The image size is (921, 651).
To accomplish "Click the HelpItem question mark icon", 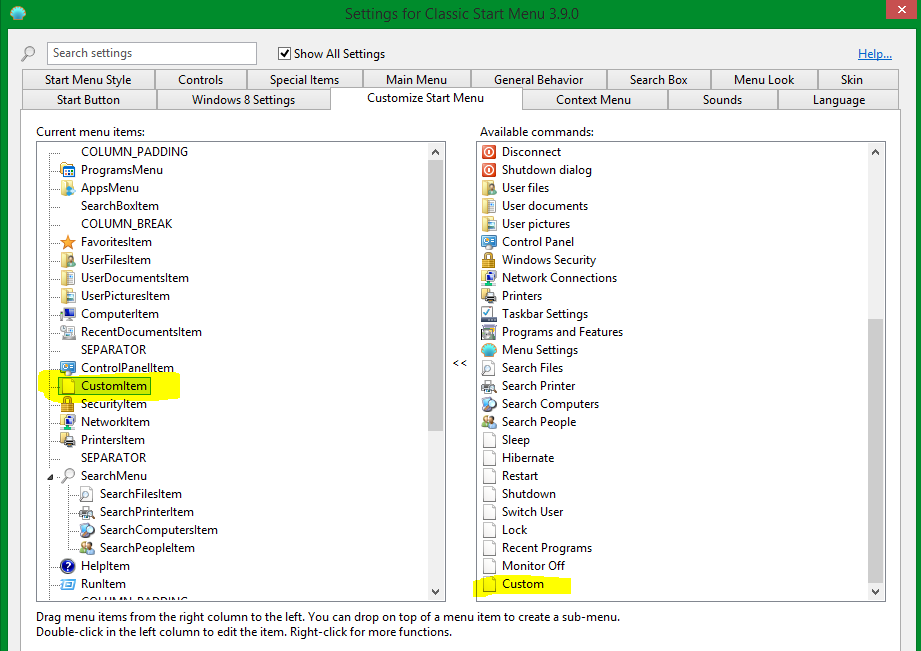I will point(68,566).
